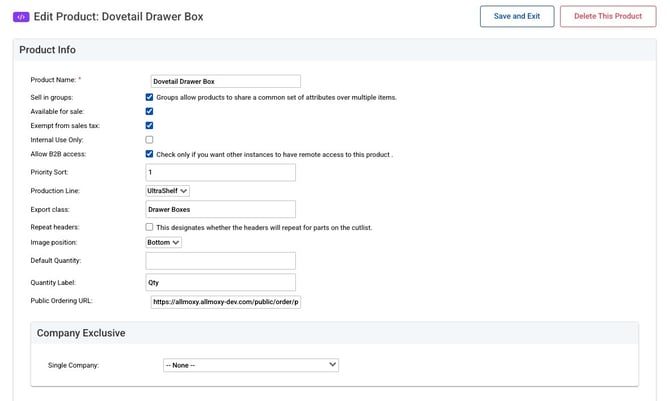
Task: Open the Production Line UltraShelf dropdown
Action: (167, 190)
